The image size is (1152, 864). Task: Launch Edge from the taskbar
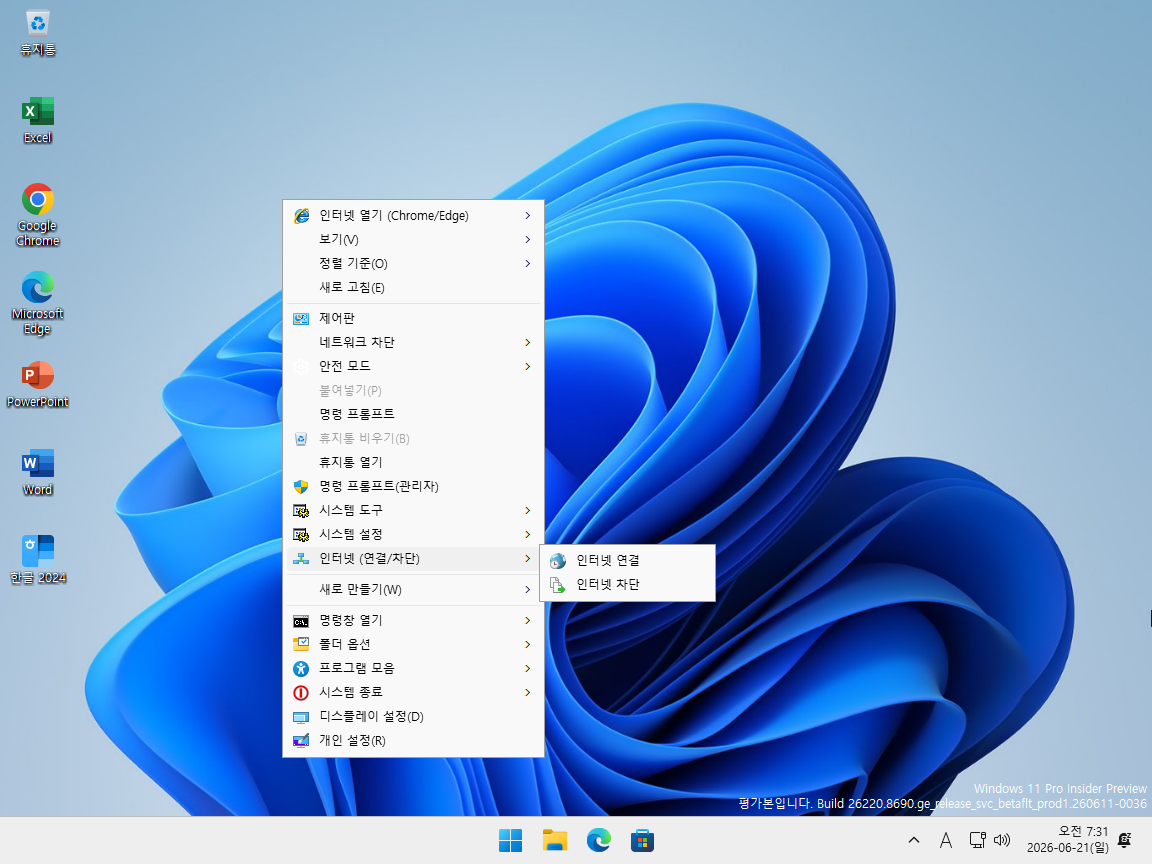[x=599, y=840]
